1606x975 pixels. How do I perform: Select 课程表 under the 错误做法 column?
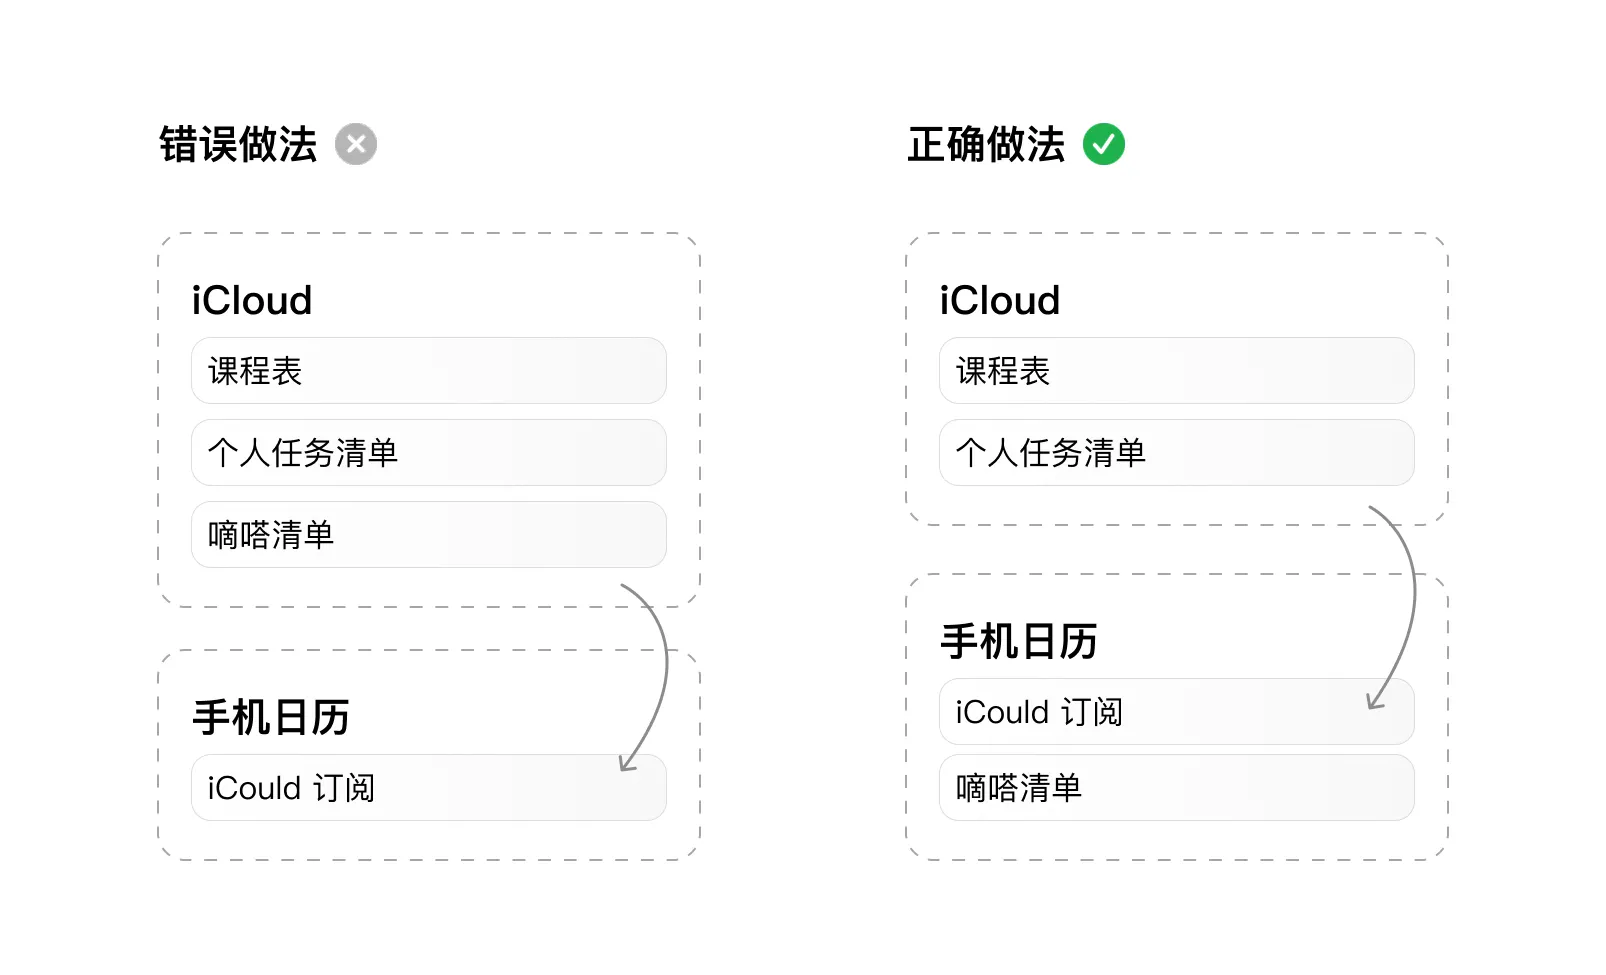[428, 371]
